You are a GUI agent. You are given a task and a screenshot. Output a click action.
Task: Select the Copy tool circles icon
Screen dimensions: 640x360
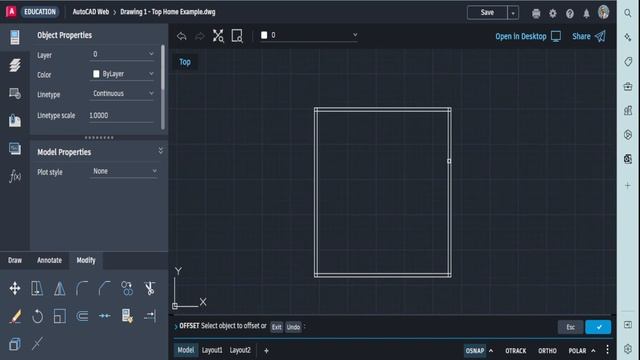coord(127,289)
